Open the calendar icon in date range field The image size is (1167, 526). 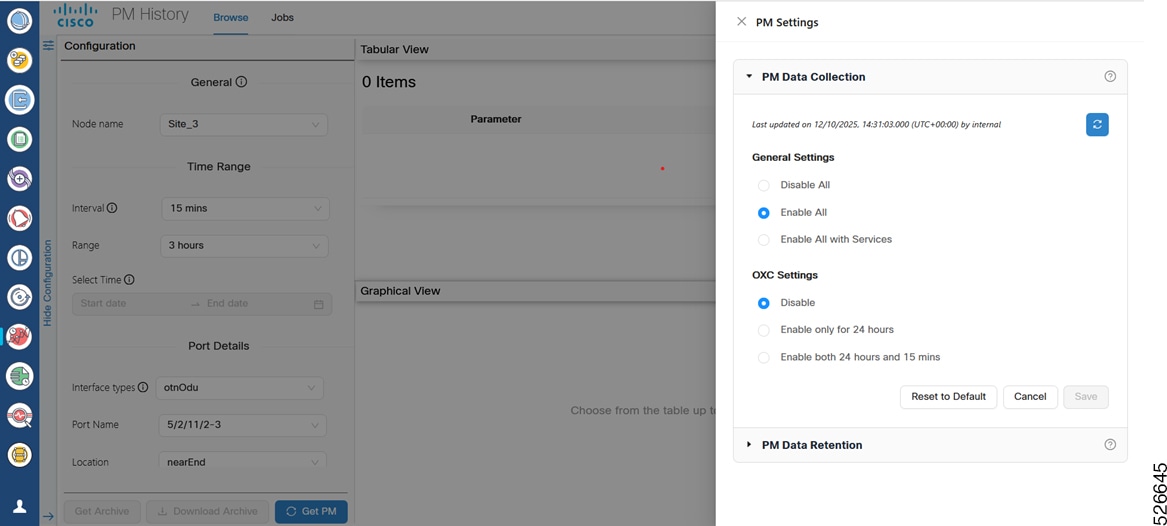pos(319,304)
